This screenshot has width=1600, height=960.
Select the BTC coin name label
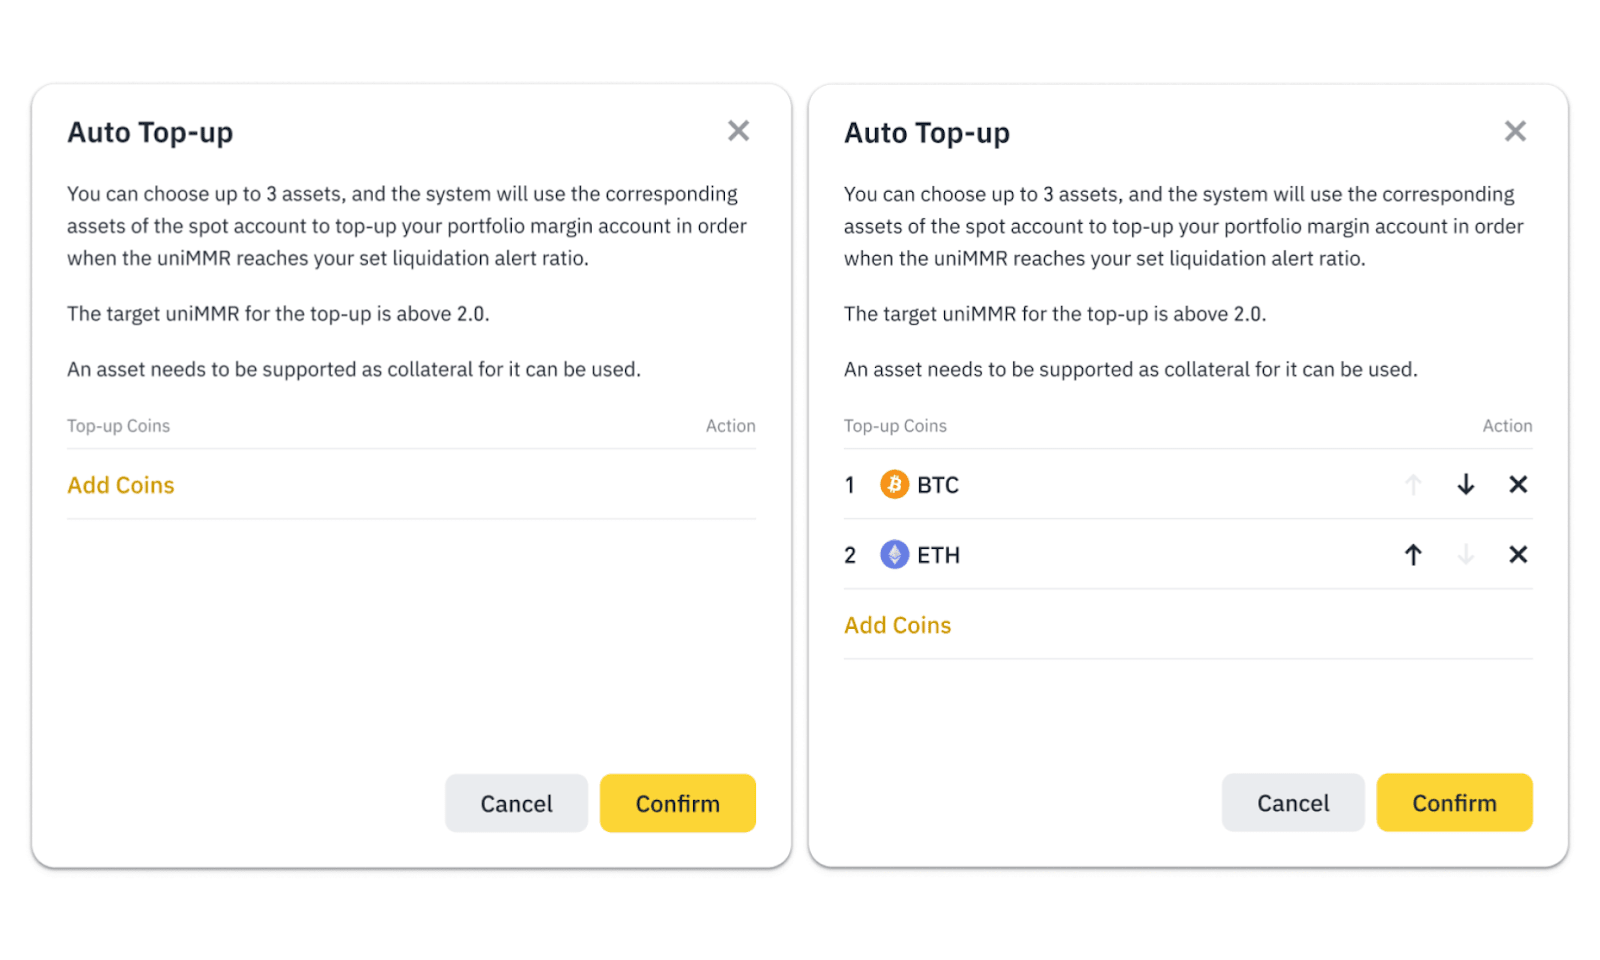tap(938, 485)
